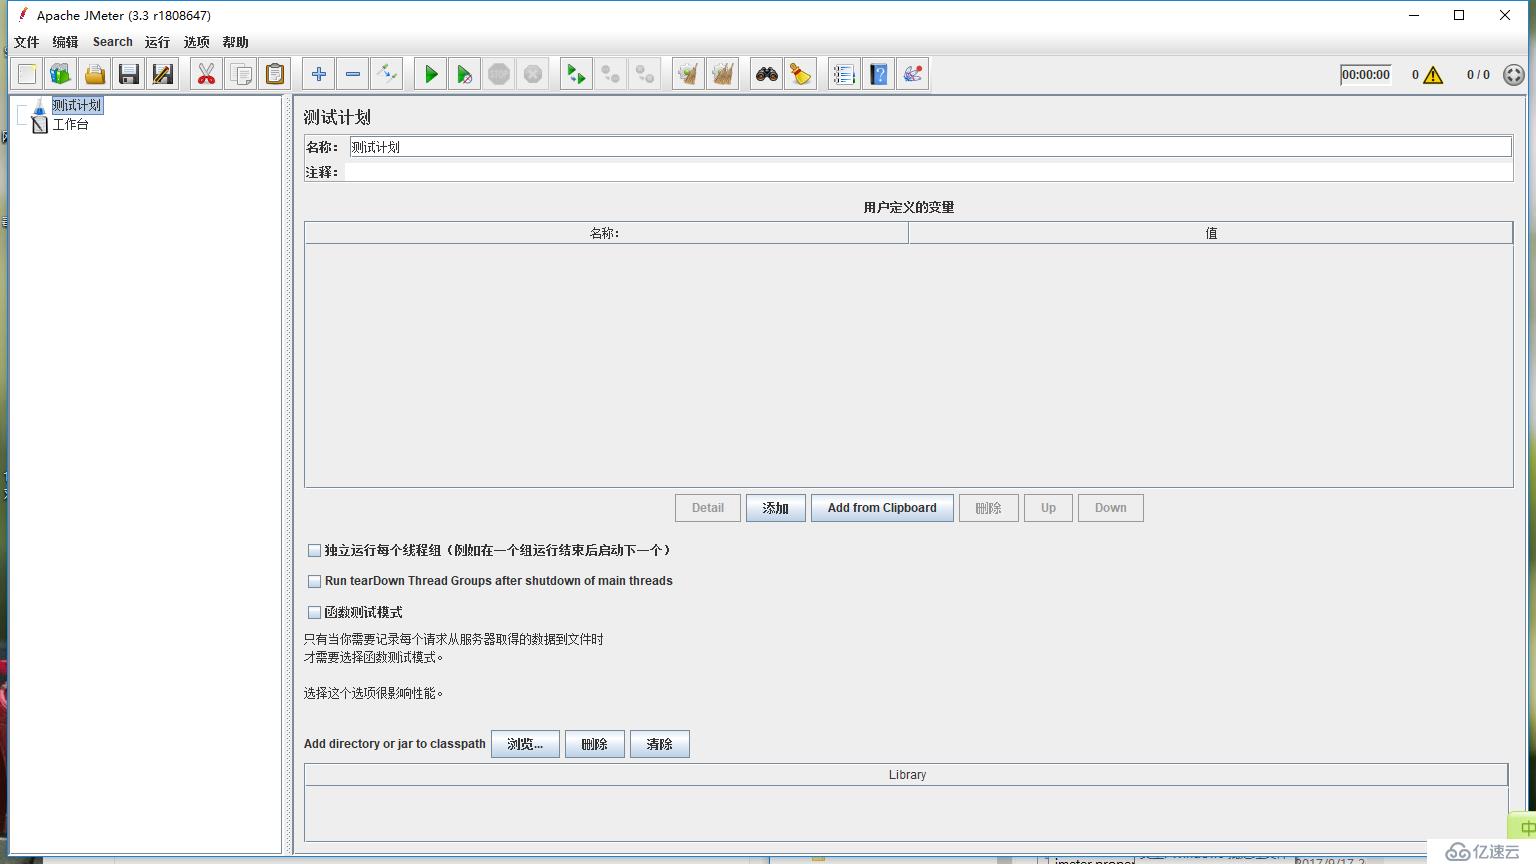This screenshot has height=864, width=1536.
Task: Start the test with green play icon
Action: point(430,74)
